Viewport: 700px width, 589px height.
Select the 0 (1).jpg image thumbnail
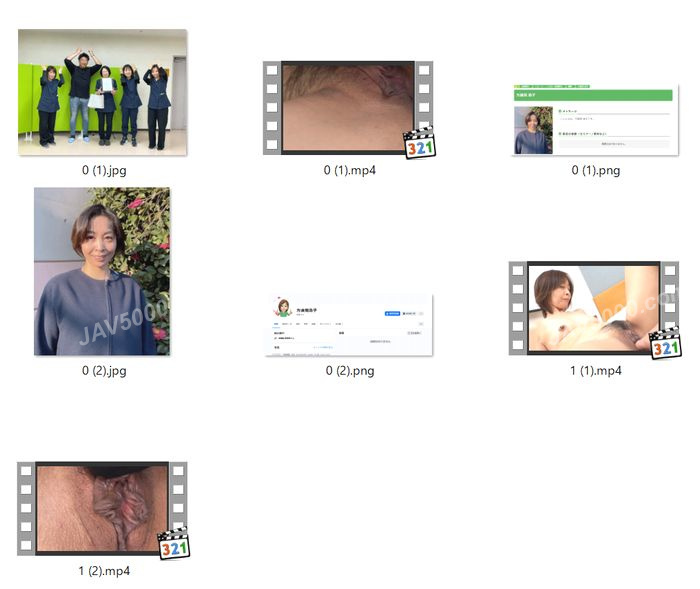(x=102, y=92)
